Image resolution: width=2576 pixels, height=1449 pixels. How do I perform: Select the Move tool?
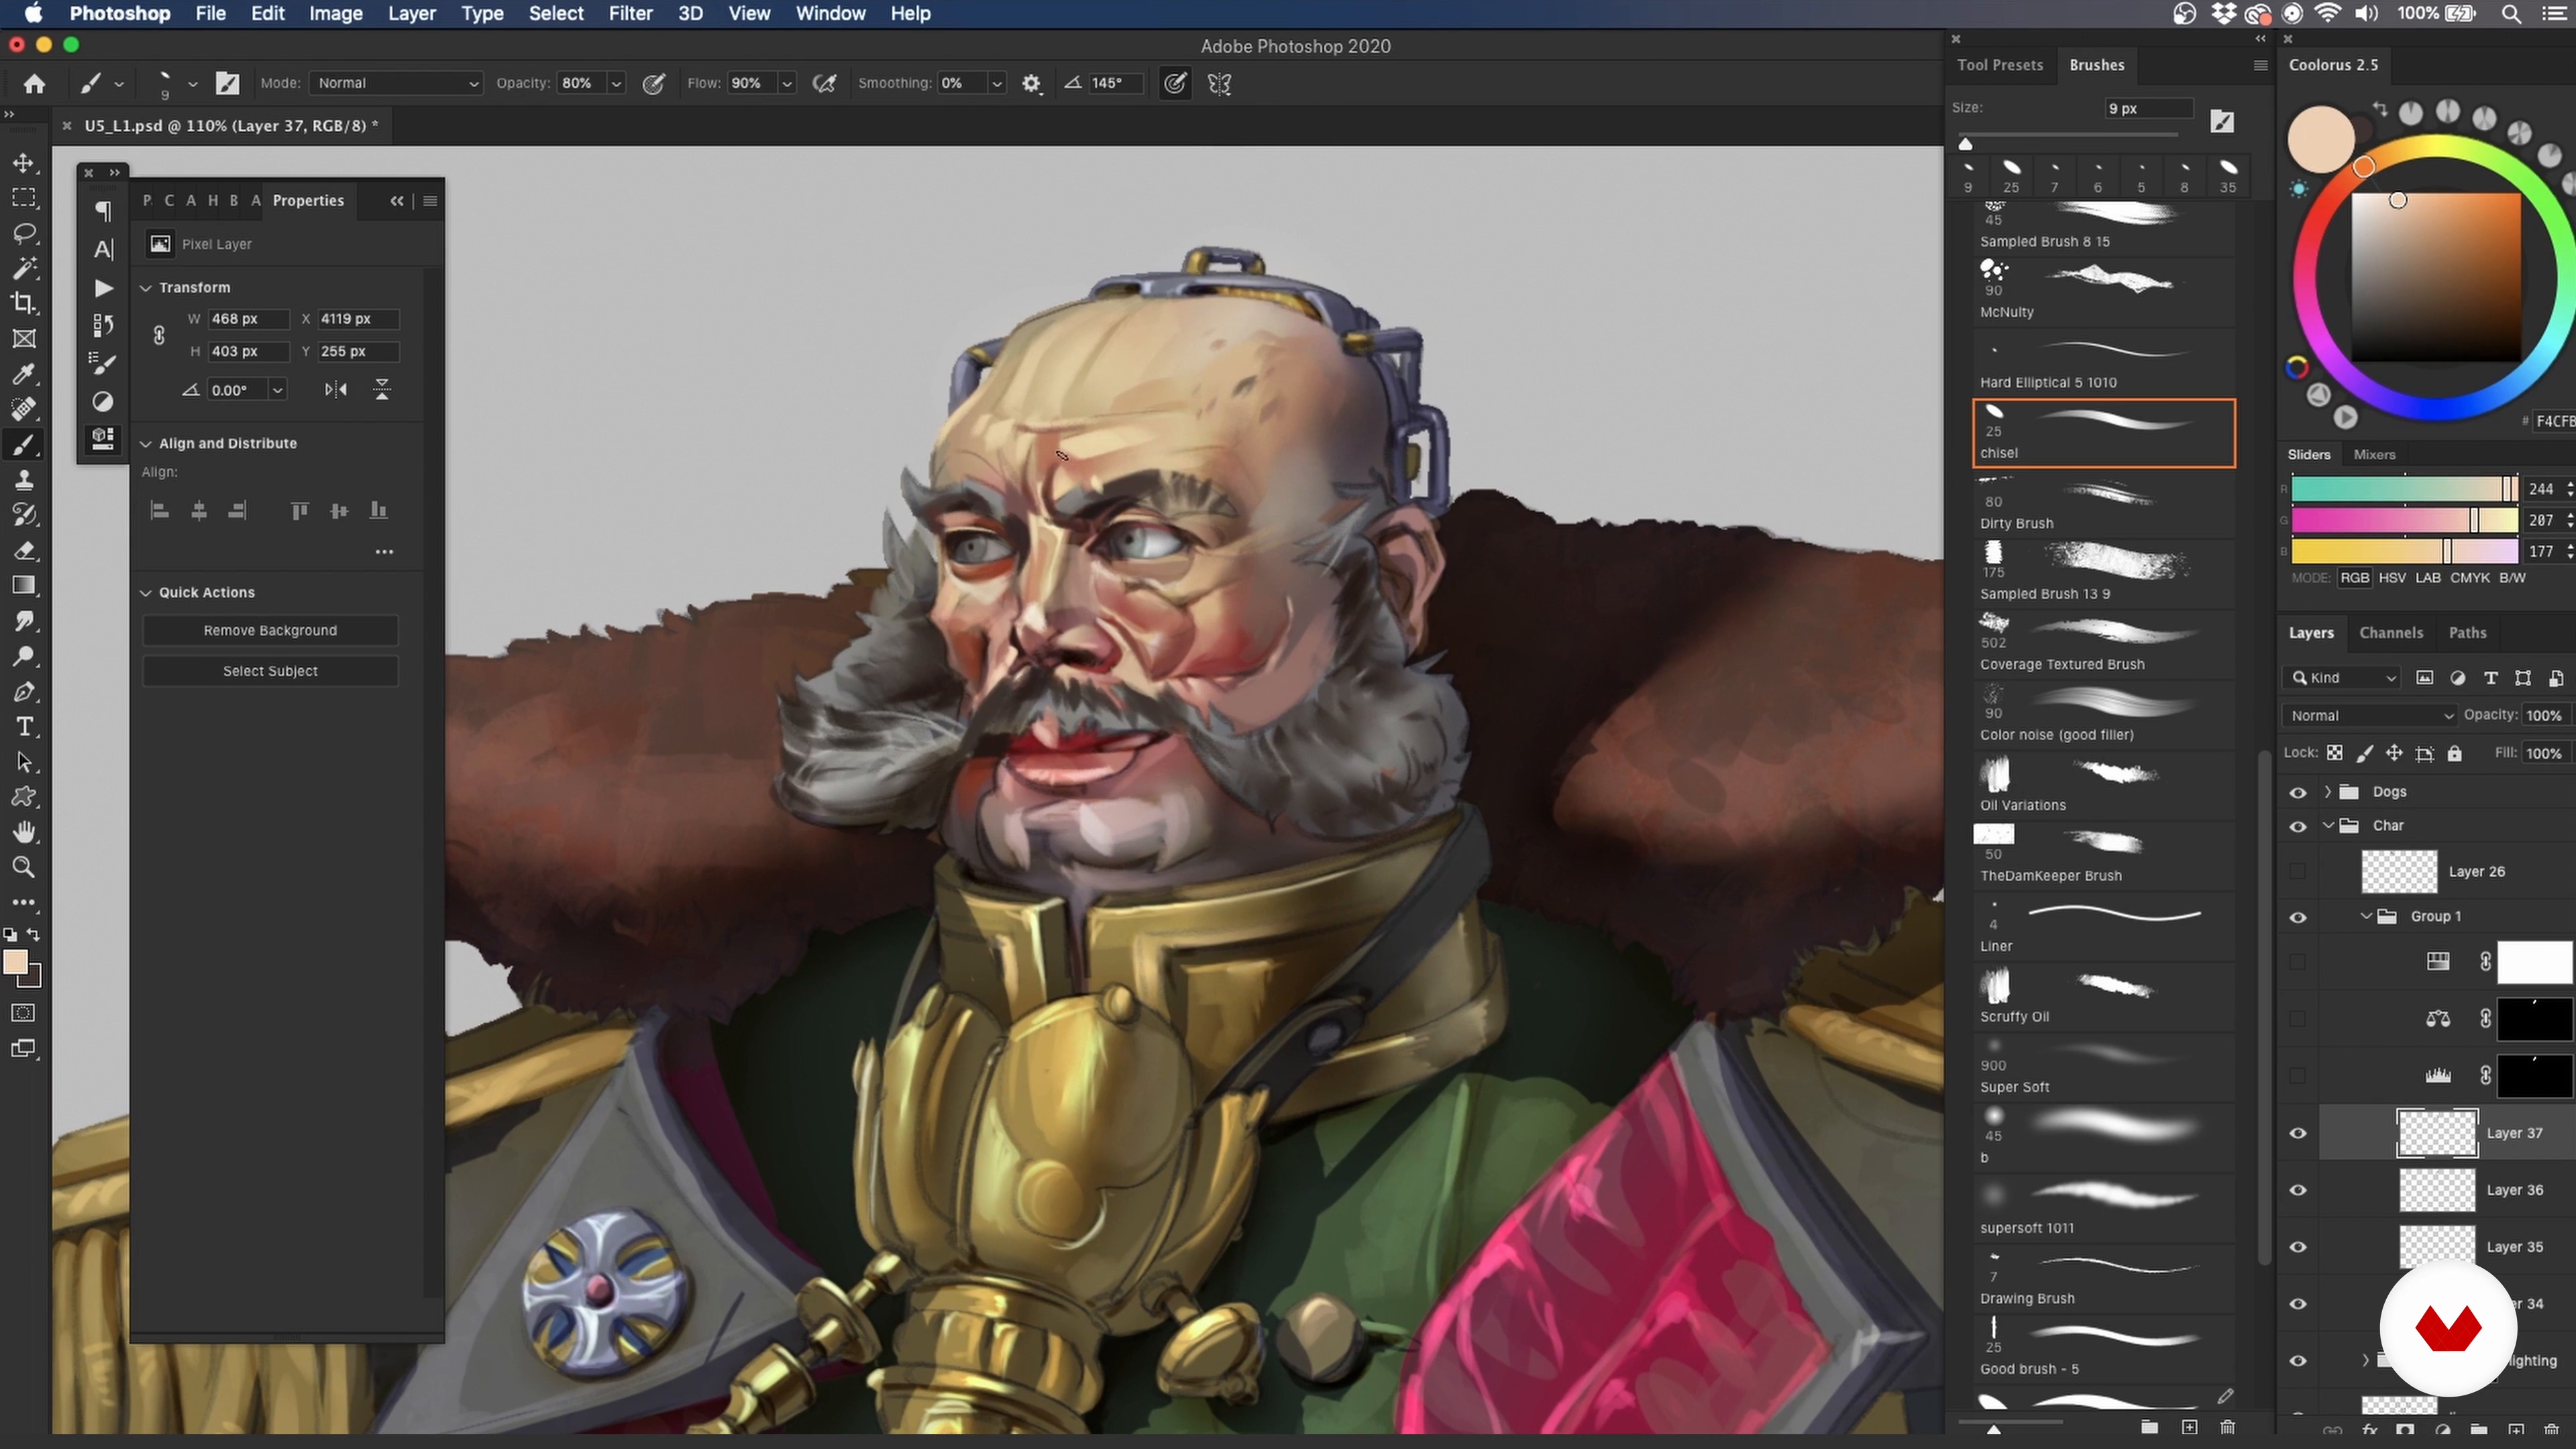click(24, 163)
